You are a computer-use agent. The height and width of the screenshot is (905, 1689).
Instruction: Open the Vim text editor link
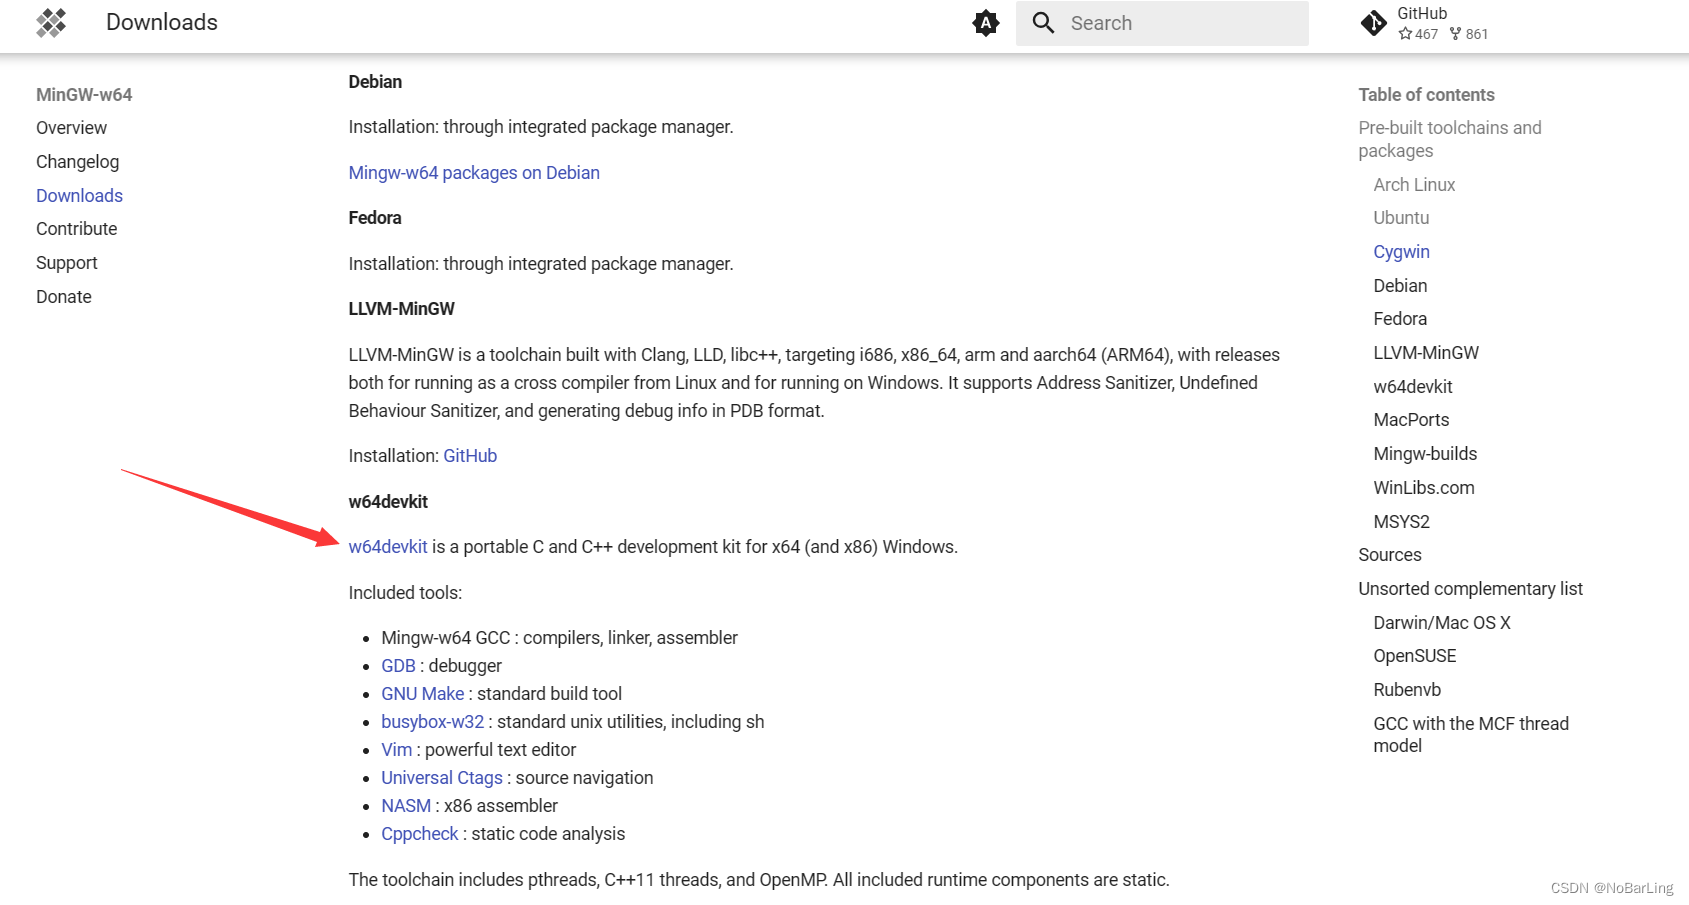tap(396, 750)
